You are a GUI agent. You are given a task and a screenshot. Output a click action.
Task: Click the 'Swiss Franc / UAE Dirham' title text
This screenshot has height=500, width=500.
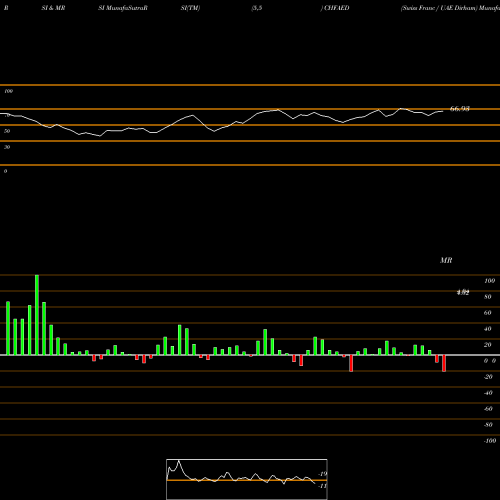[x=439, y=8]
